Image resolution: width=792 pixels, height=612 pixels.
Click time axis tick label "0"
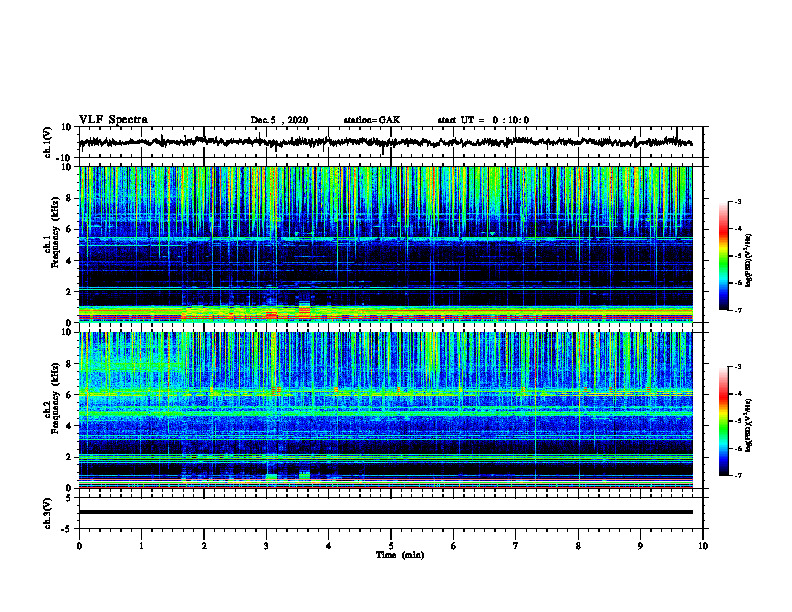coord(79,546)
